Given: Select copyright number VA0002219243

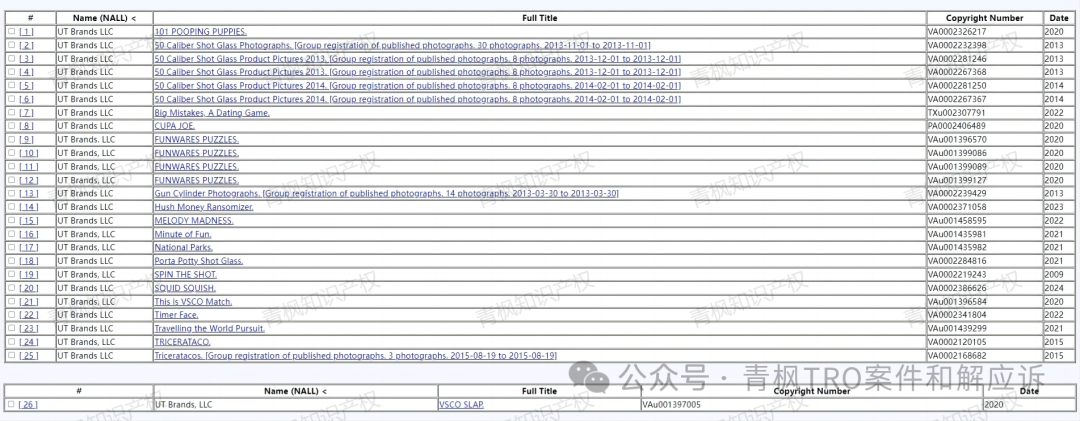Looking at the screenshot, I should coord(957,274).
